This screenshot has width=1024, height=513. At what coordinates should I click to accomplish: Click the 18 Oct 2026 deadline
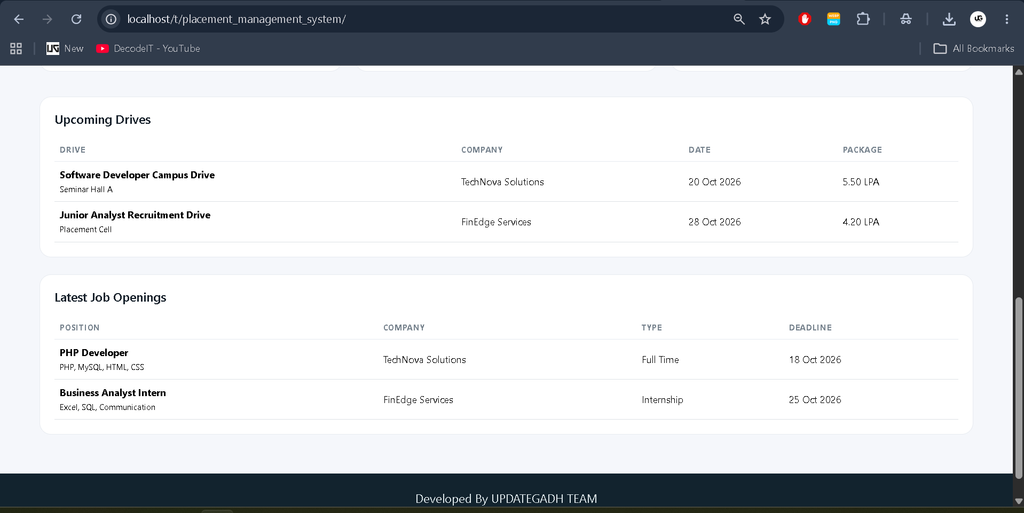pos(815,360)
